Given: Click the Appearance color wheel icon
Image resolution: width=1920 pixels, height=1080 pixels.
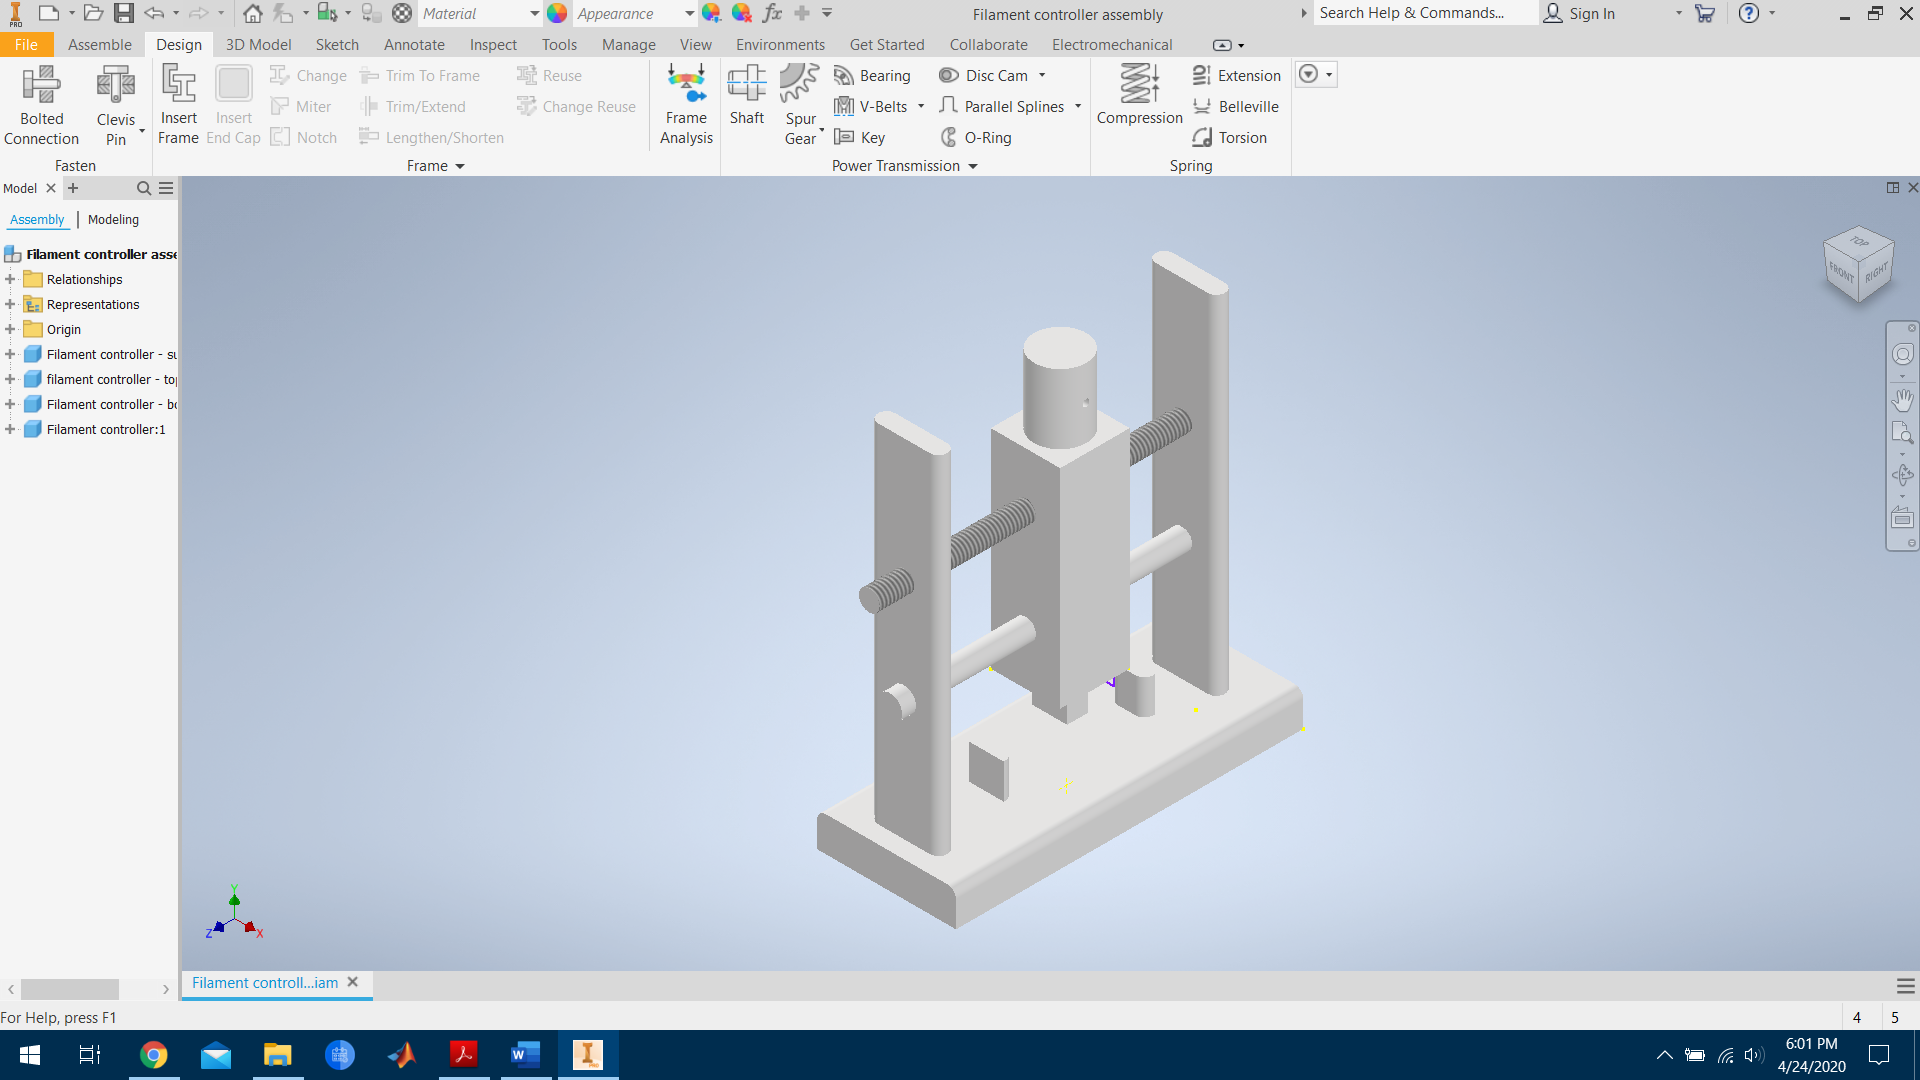Looking at the screenshot, I should (x=557, y=14).
